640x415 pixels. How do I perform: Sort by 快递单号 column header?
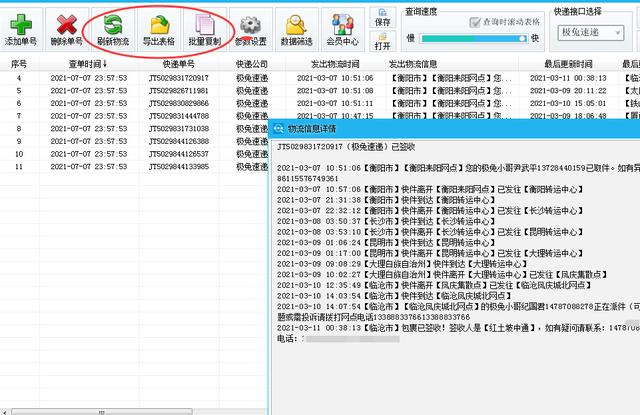(178, 64)
